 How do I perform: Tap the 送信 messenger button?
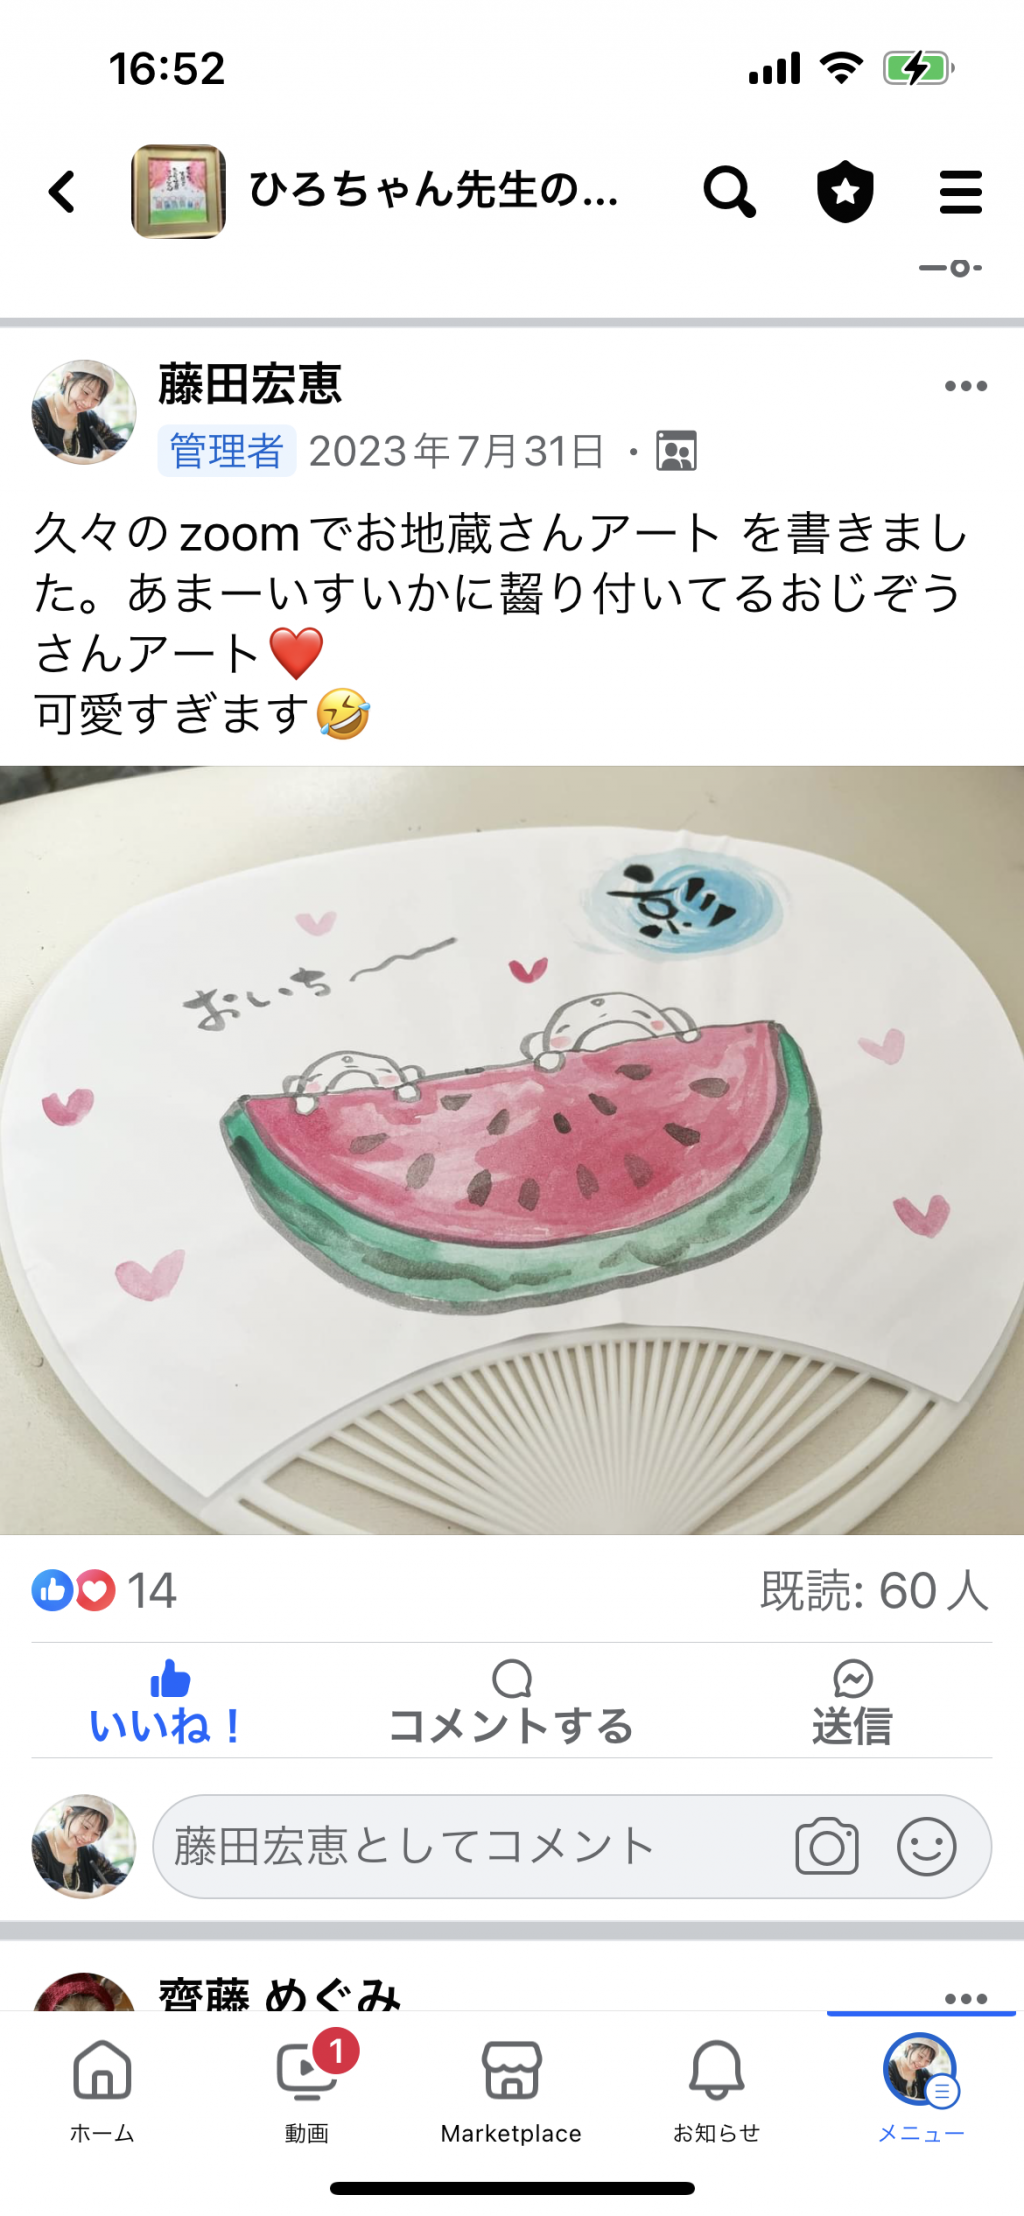(x=852, y=1703)
